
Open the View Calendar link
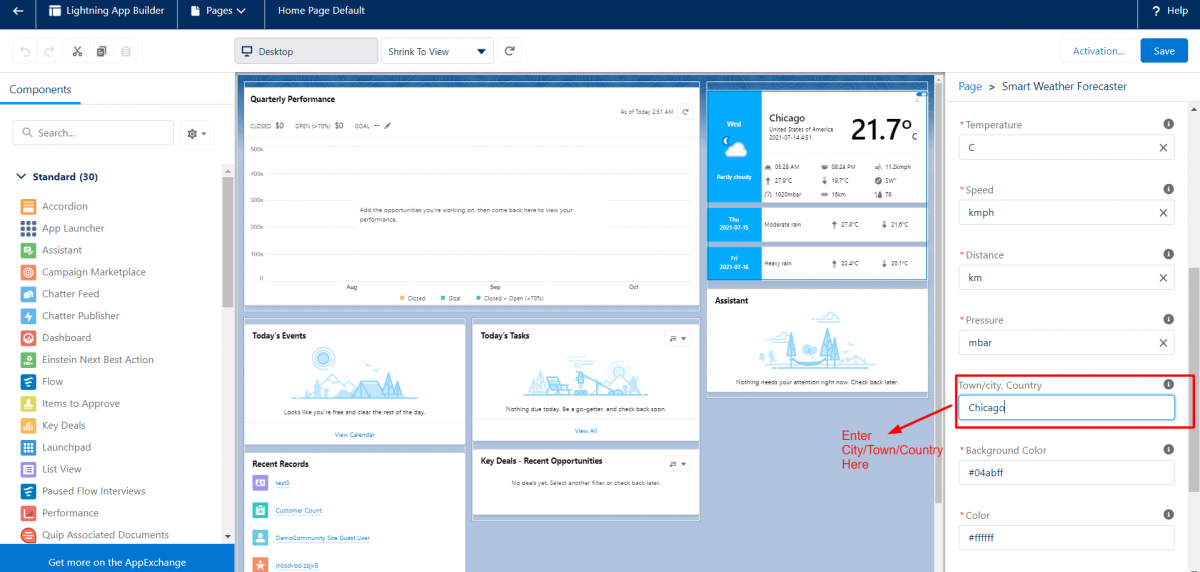[x=355, y=435]
